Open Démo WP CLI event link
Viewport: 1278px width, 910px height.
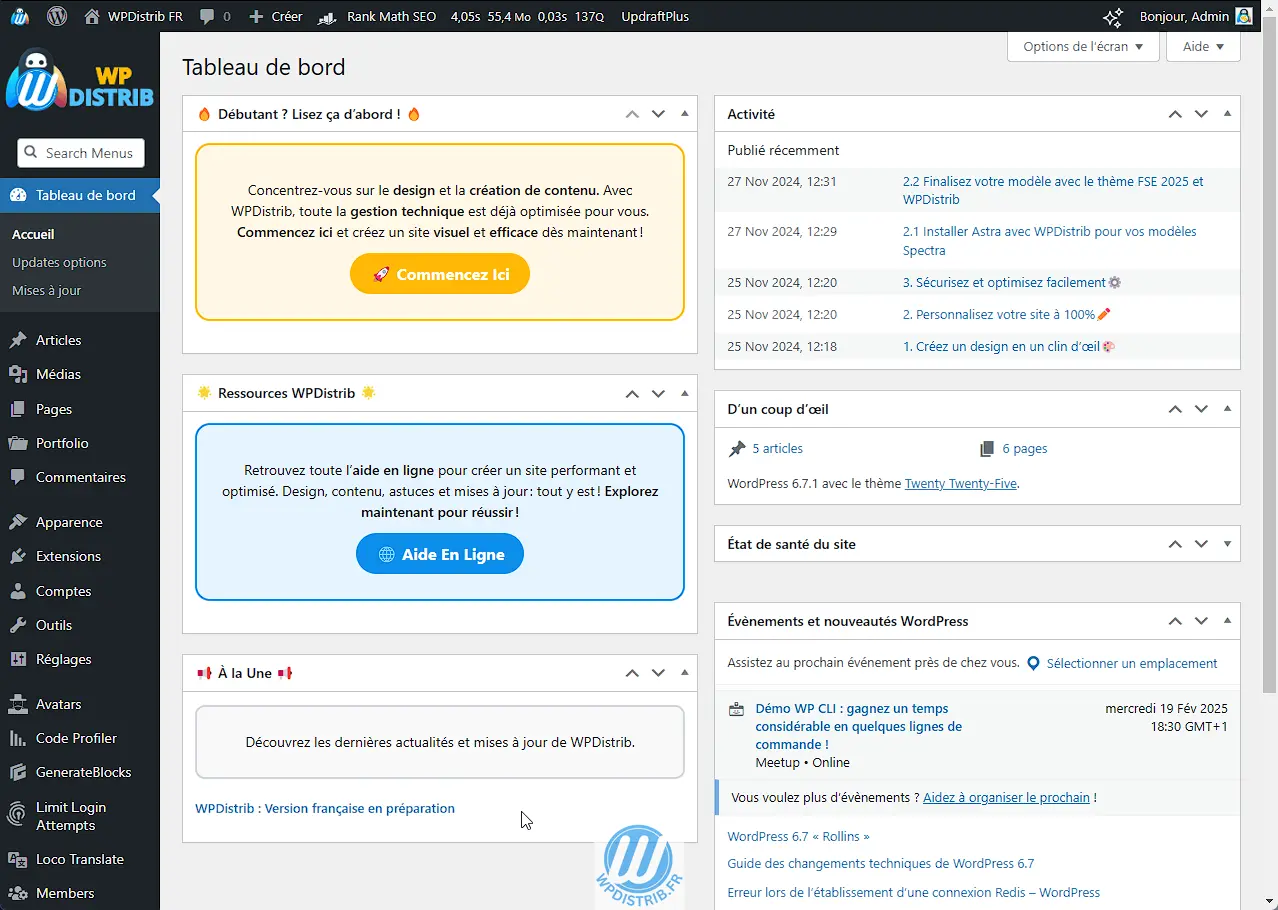click(x=859, y=726)
